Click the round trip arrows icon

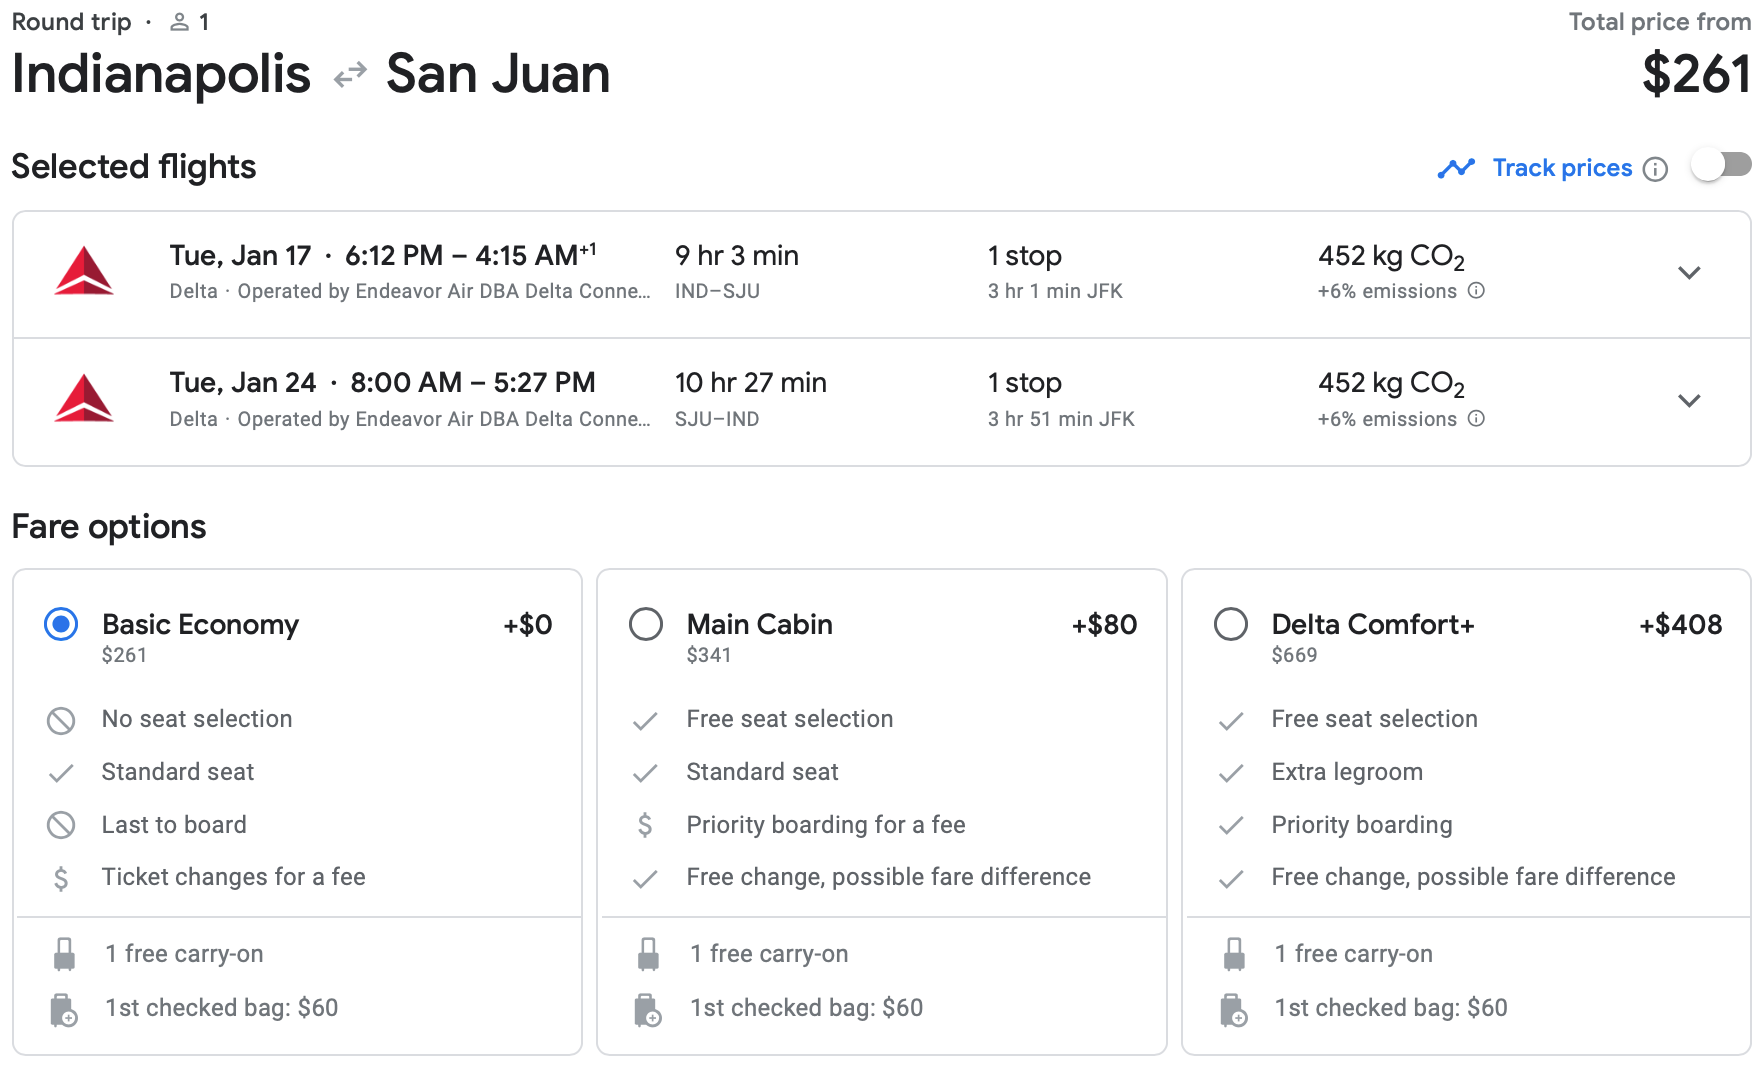click(349, 76)
